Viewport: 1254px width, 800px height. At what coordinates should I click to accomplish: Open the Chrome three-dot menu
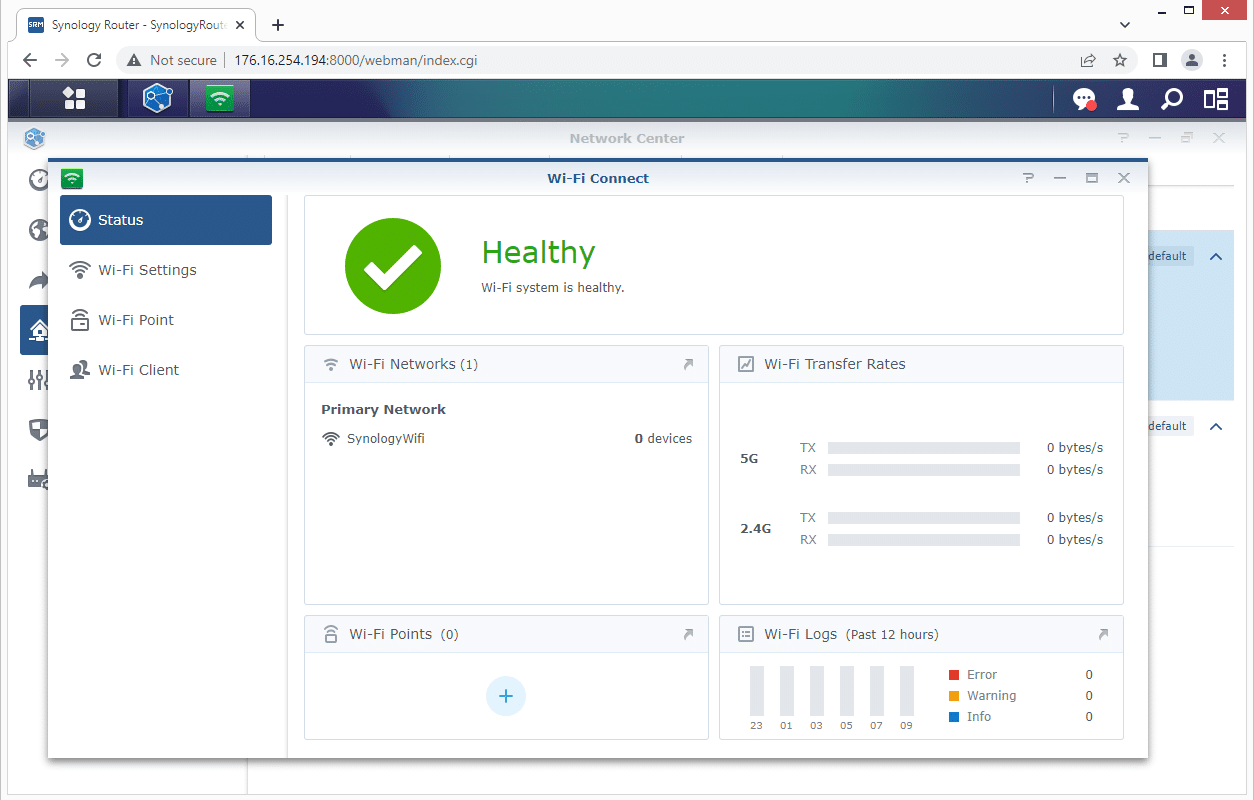point(1224,60)
